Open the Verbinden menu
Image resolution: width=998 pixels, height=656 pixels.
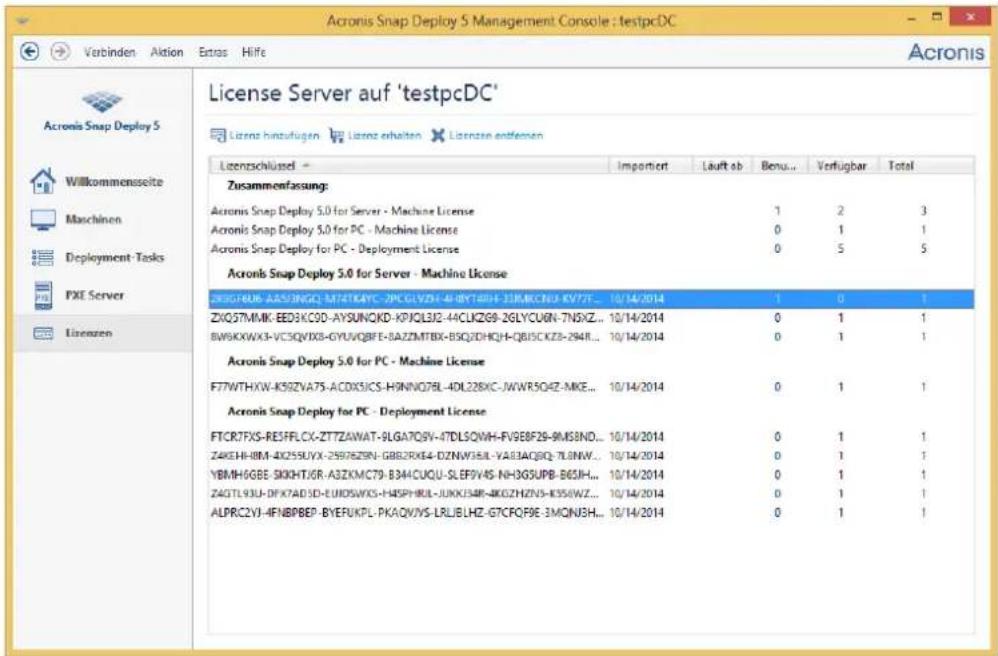click(109, 52)
